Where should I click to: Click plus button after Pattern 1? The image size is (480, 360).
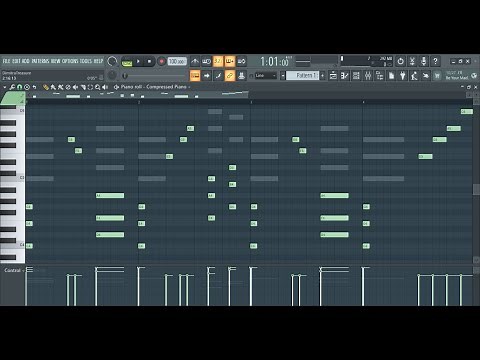pyautogui.click(x=322, y=76)
